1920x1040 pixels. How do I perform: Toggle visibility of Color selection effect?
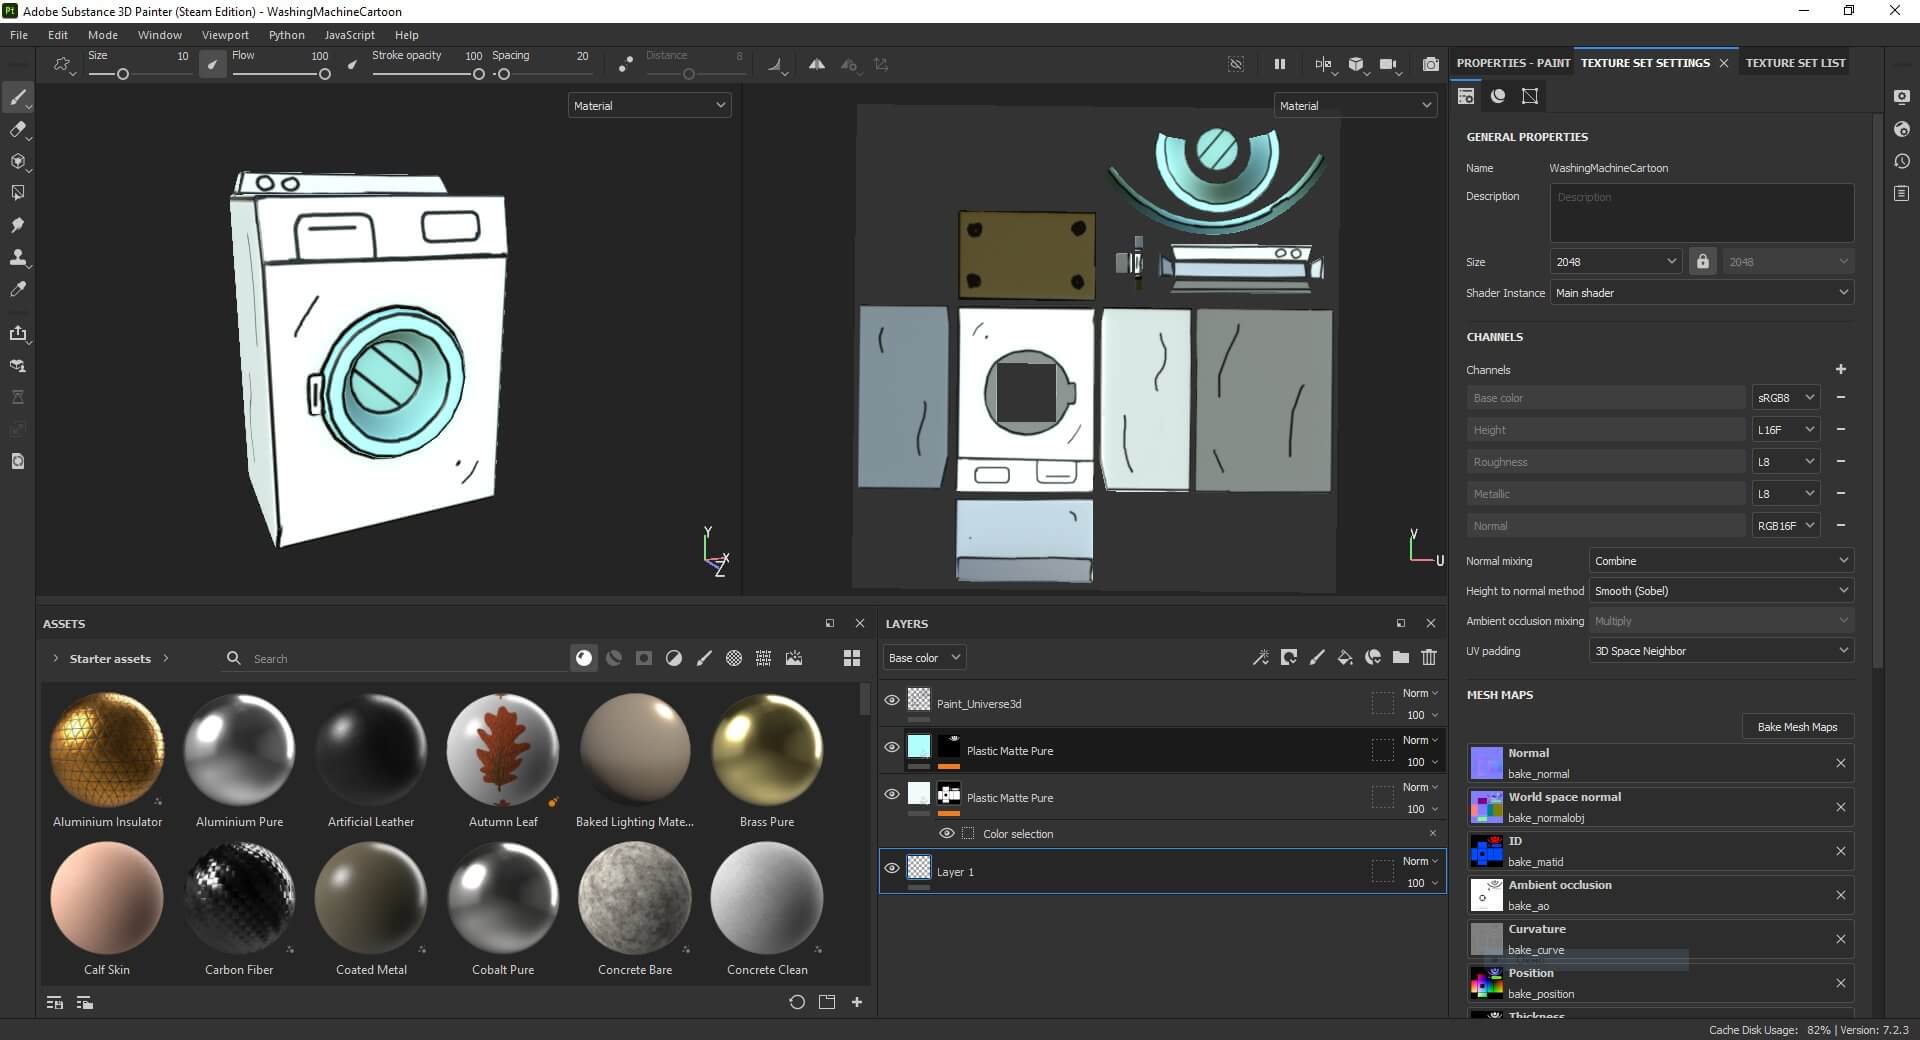click(x=946, y=833)
